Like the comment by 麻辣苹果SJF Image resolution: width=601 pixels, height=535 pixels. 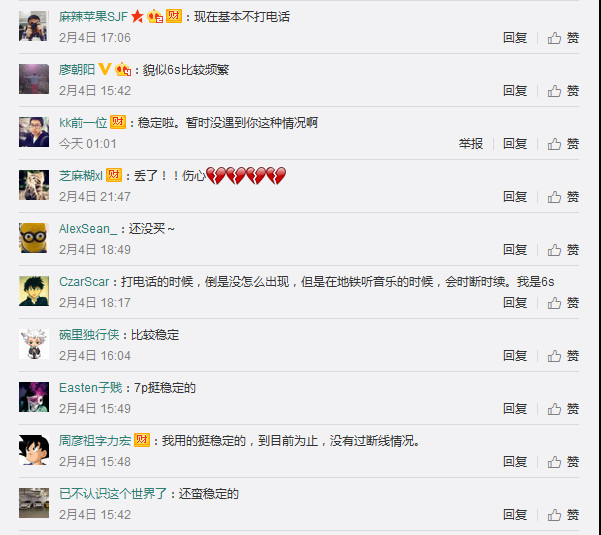click(x=563, y=38)
